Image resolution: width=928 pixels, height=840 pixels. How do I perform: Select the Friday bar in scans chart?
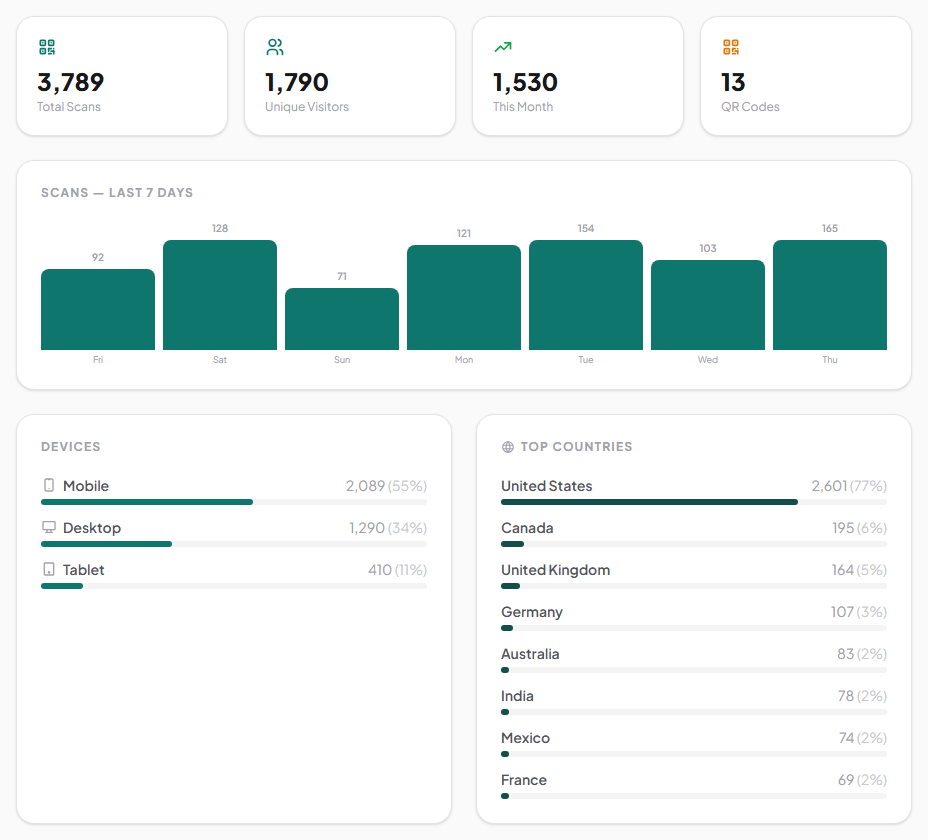98,310
